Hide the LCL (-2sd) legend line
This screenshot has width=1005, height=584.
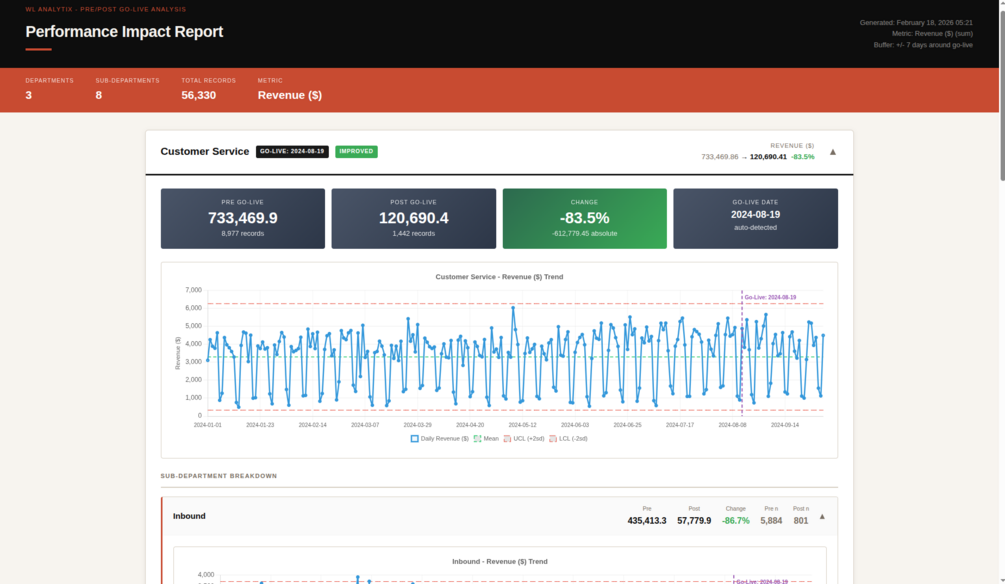568,438
